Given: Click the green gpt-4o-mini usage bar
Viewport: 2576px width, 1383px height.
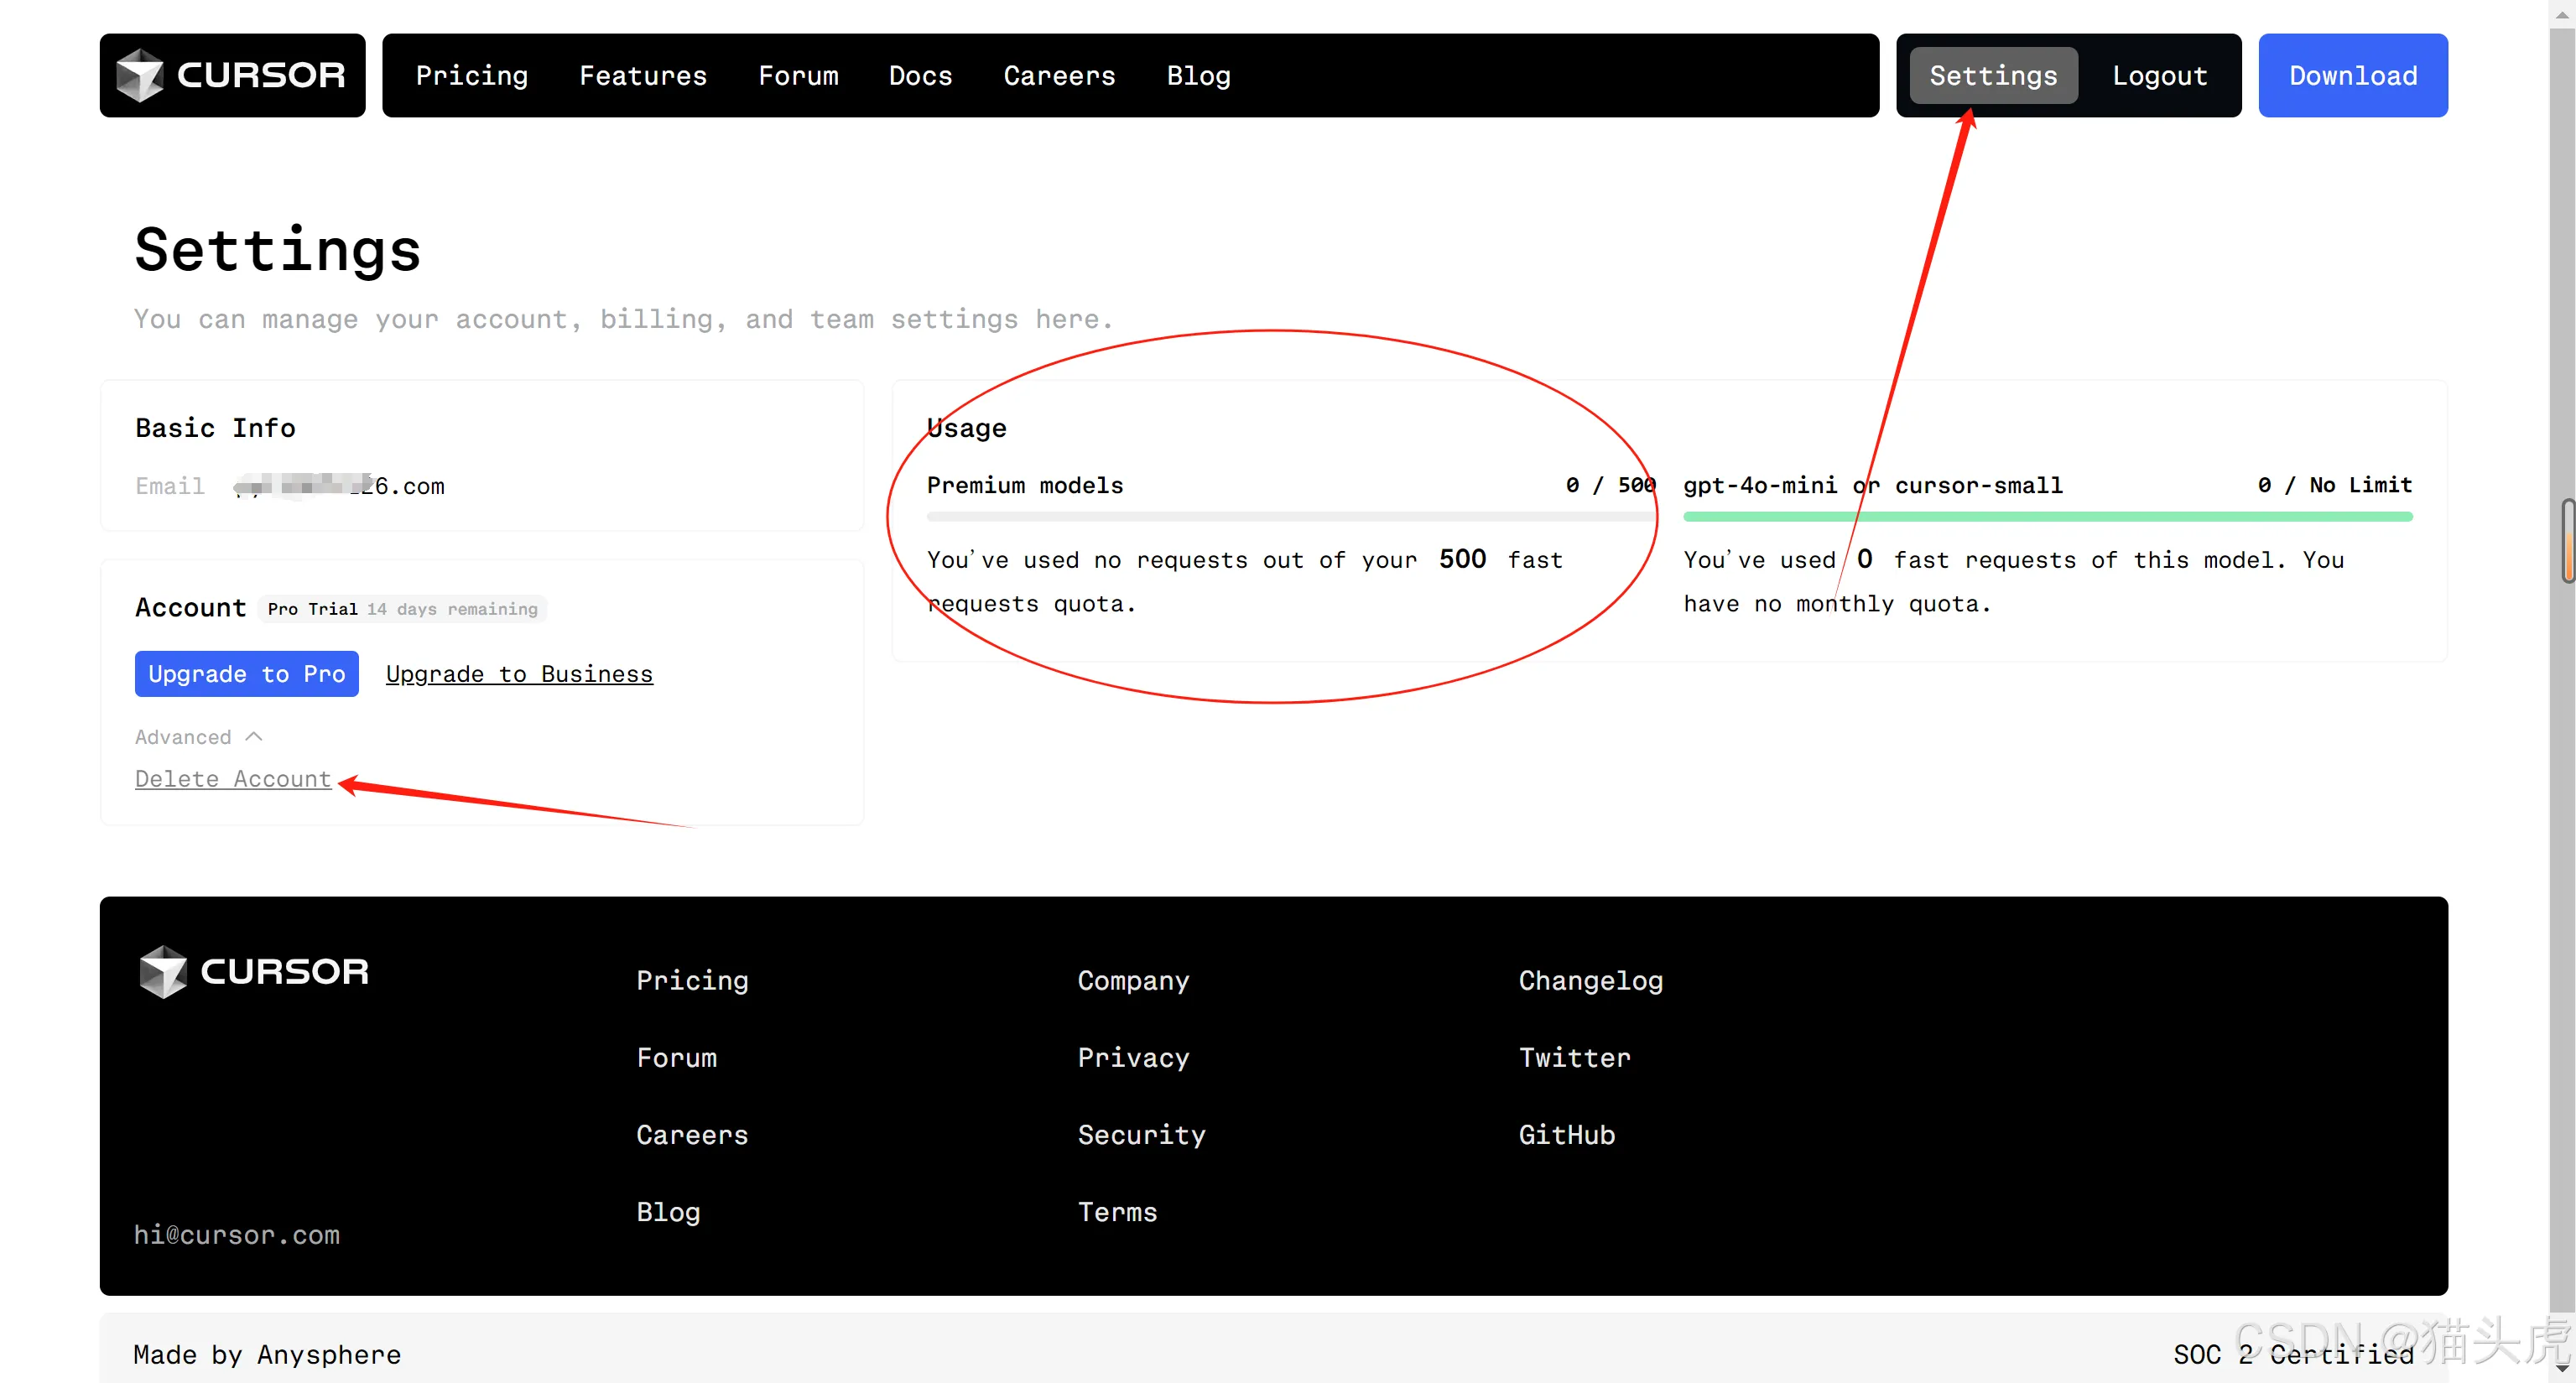Looking at the screenshot, I should pos(2047,517).
